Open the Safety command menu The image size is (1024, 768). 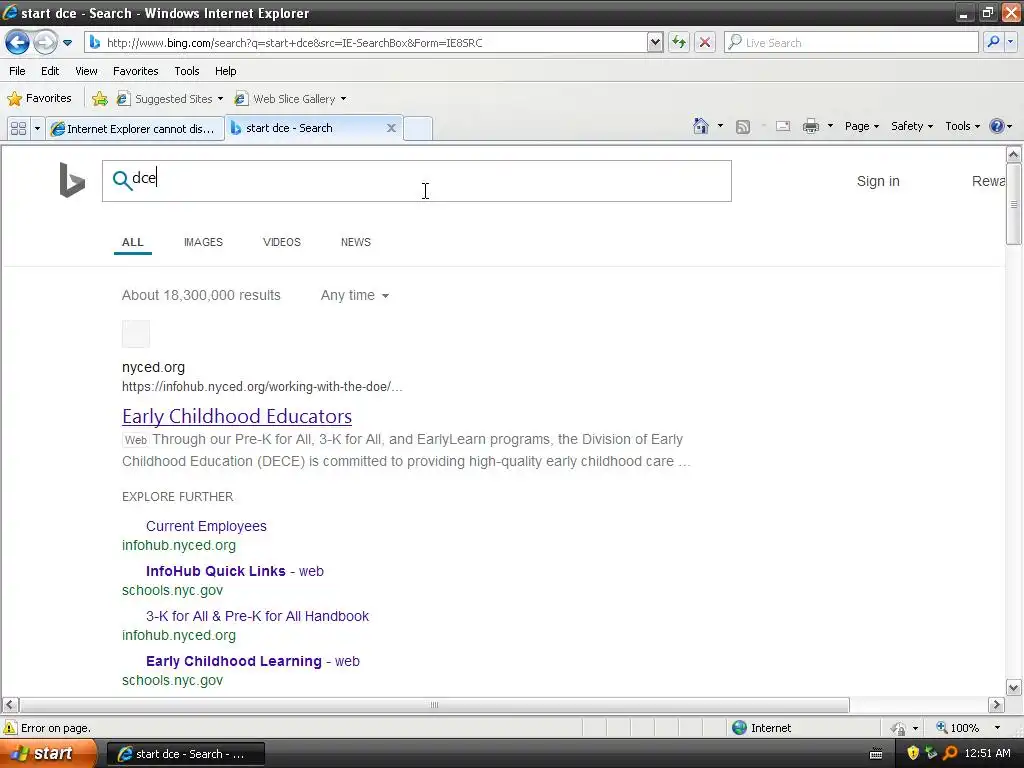(912, 126)
